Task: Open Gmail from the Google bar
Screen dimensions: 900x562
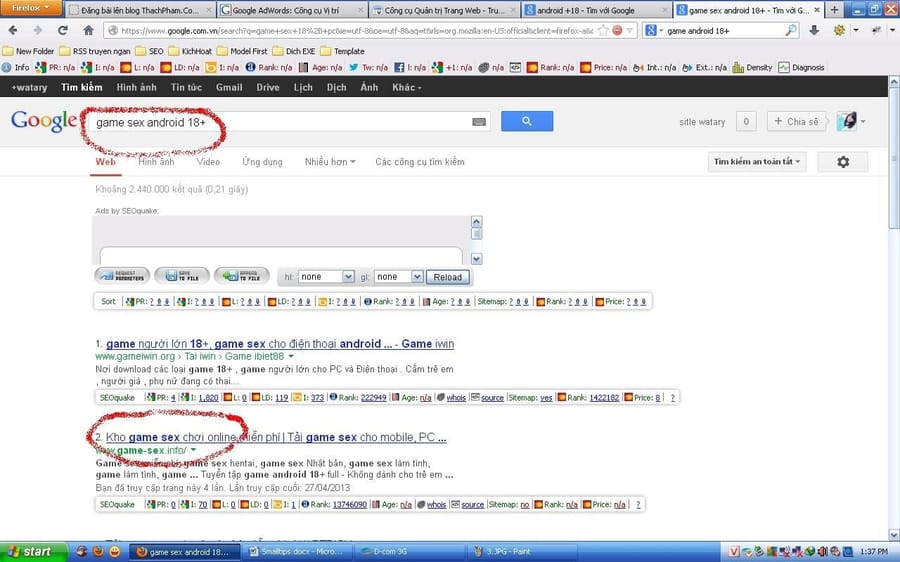Action: pyautogui.click(x=229, y=87)
